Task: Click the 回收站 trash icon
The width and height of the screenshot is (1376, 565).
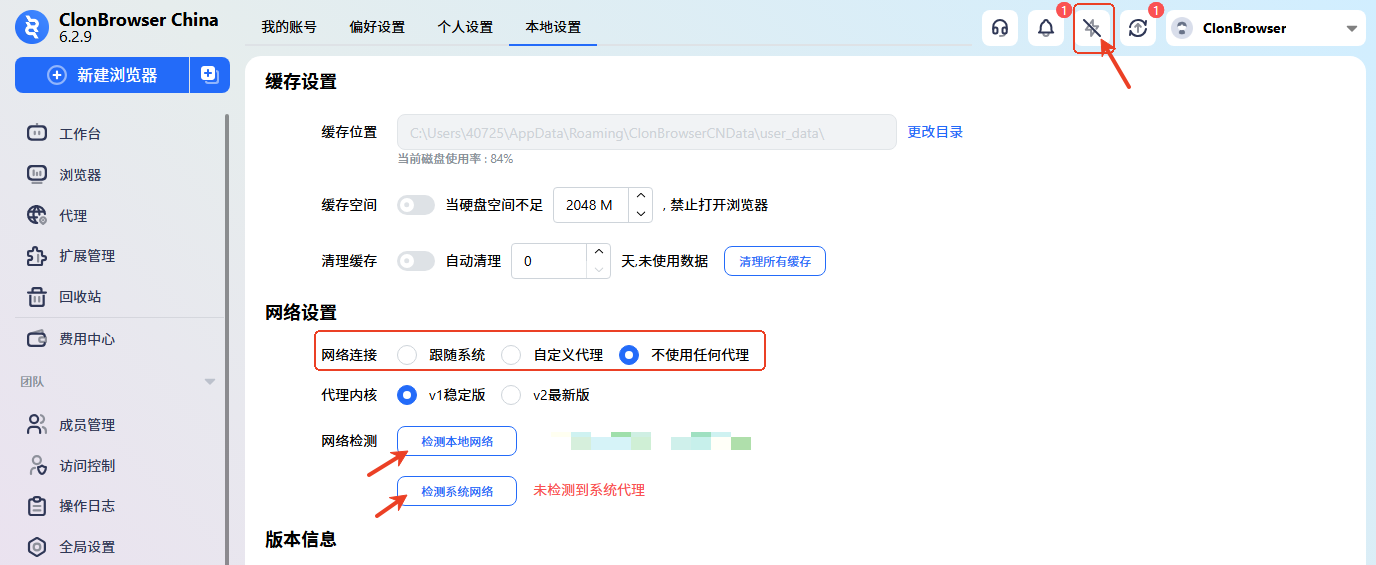Action: (x=37, y=297)
